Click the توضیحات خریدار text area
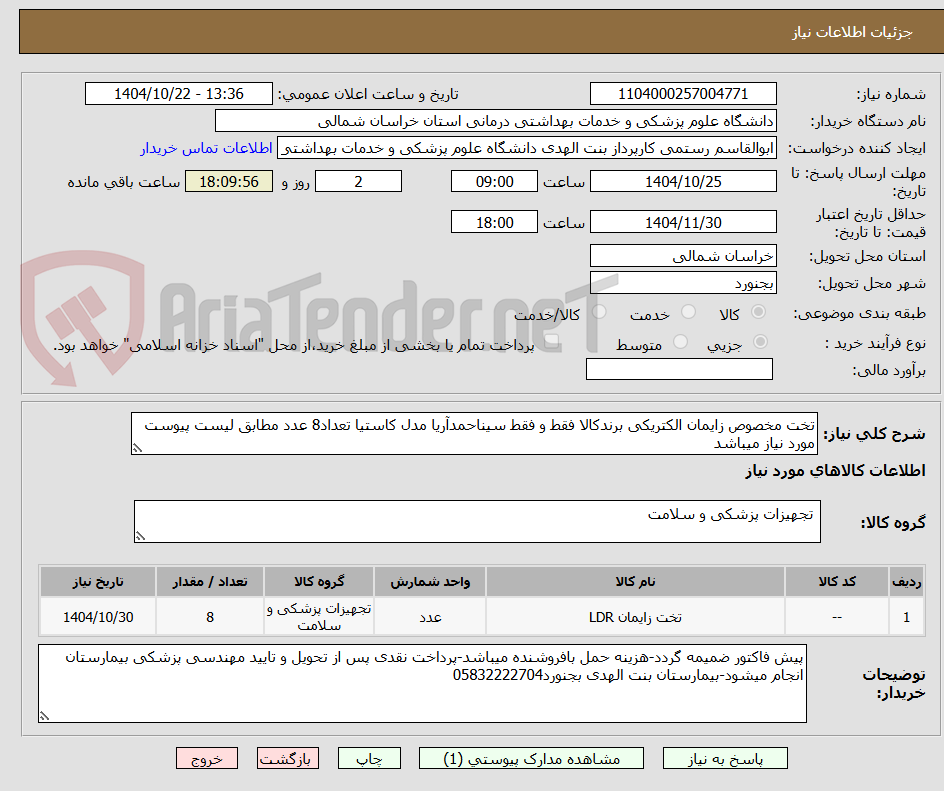This screenshot has width=944, height=791. pyautogui.click(x=422, y=683)
